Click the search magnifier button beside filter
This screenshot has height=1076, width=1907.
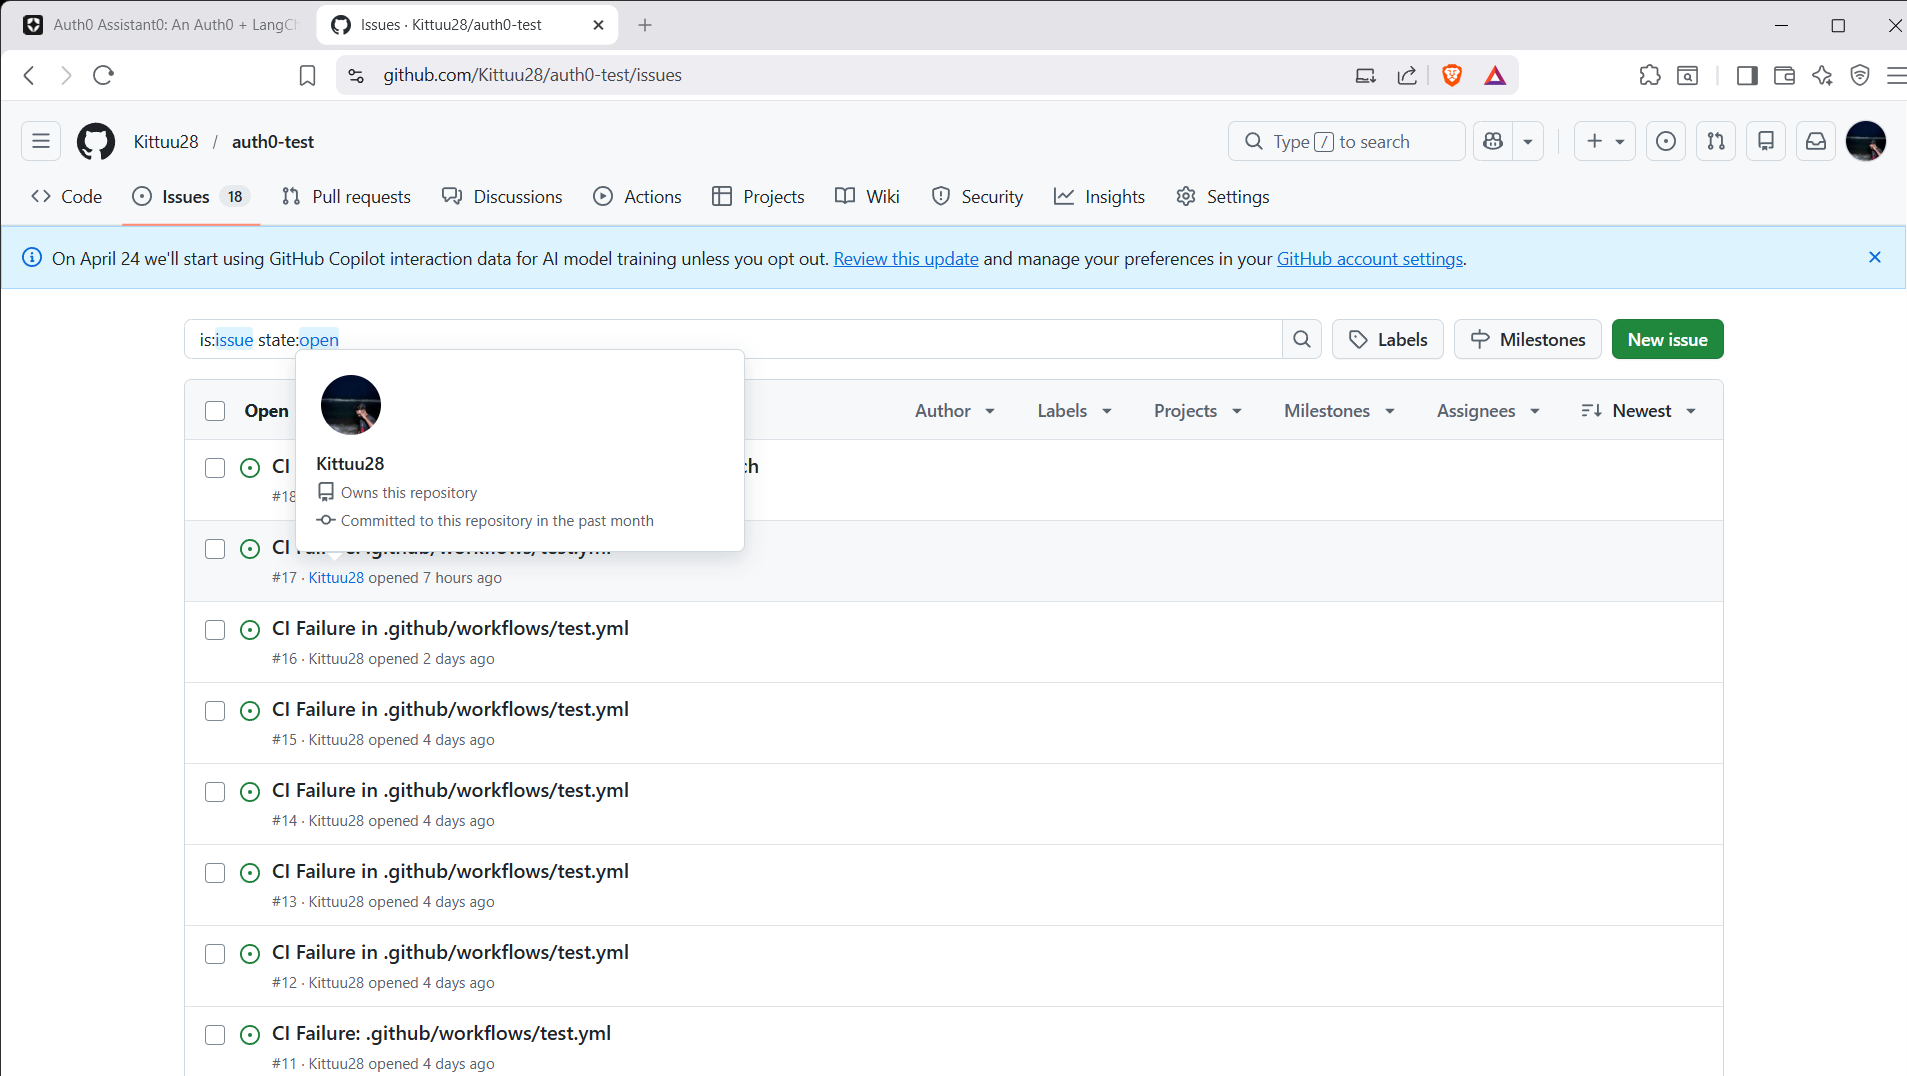tap(1302, 340)
